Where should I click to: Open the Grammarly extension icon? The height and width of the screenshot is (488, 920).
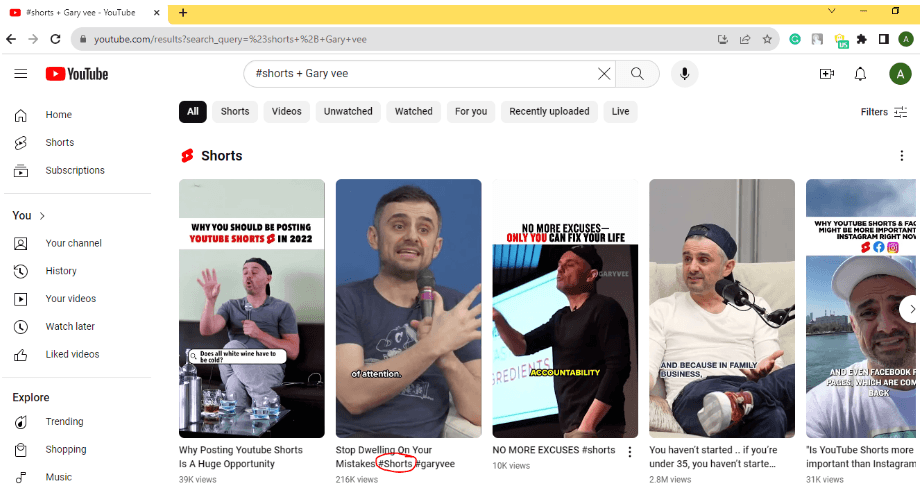(795, 39)
